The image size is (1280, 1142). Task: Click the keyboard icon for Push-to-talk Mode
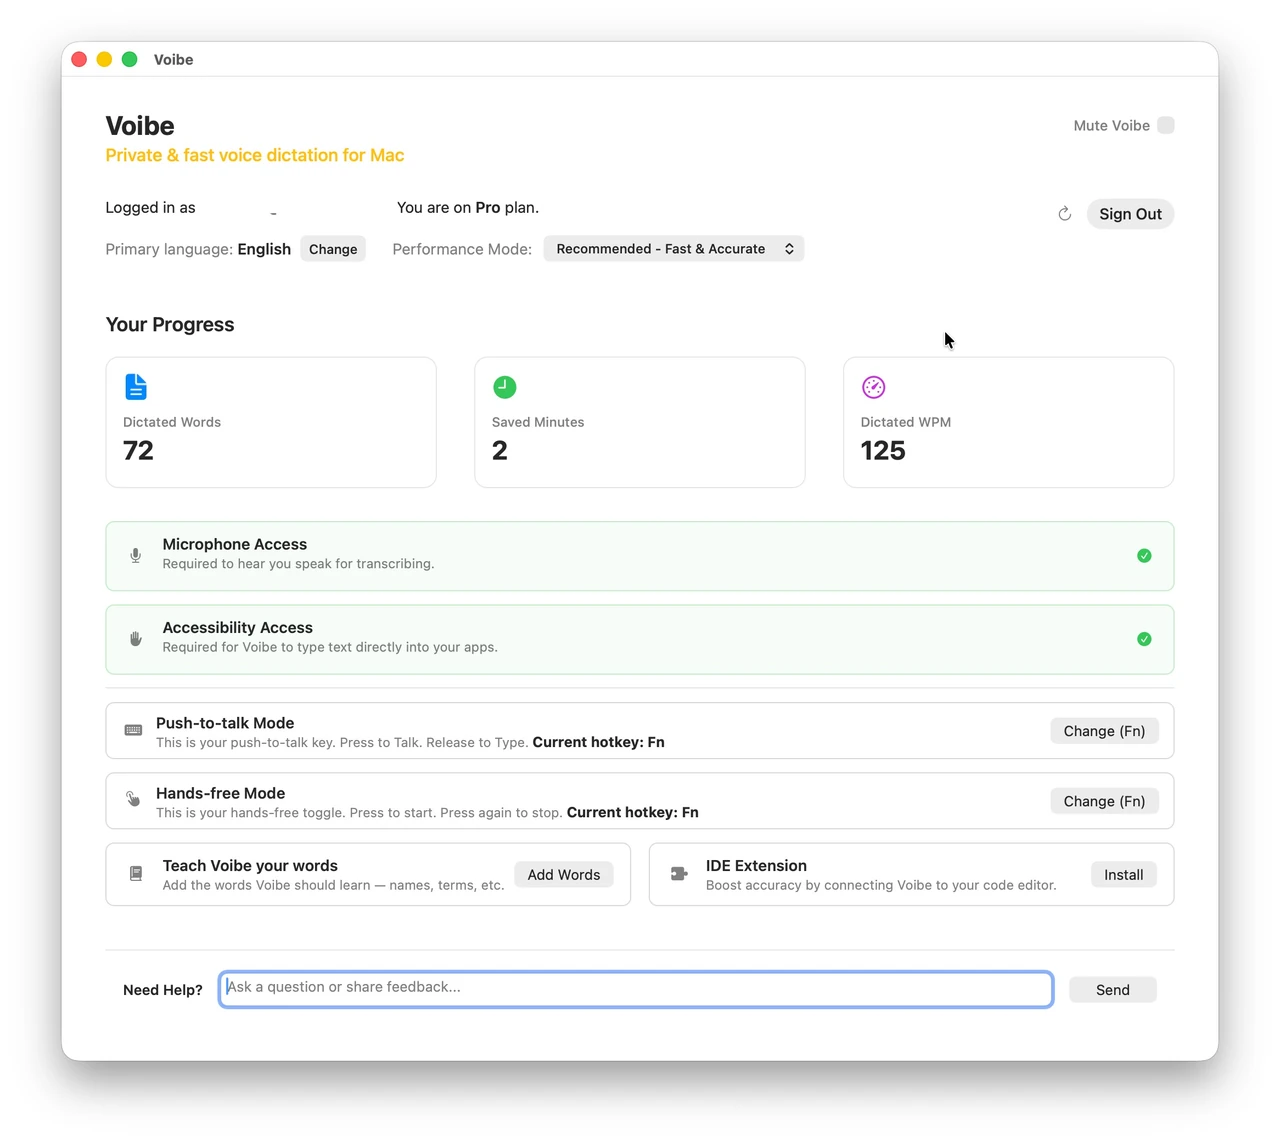pyautogui.click(x=133, y=730)
